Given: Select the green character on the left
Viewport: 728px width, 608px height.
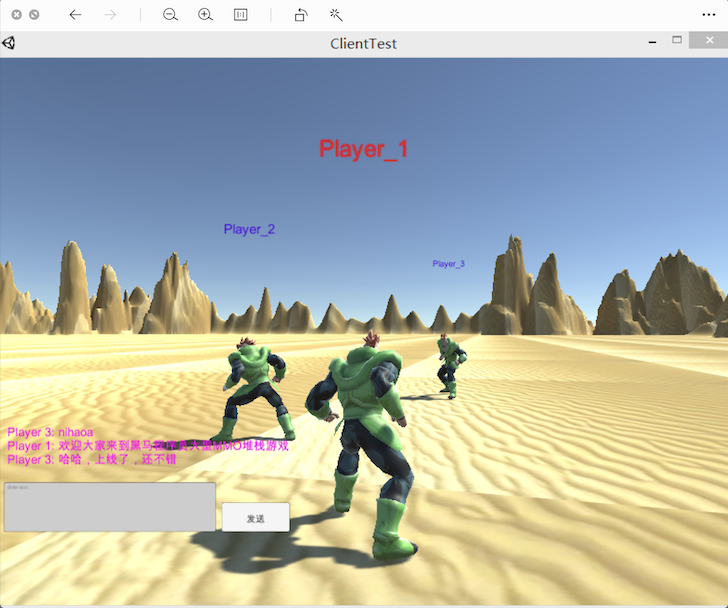Looking at the screenshot, I should [253, 385].
